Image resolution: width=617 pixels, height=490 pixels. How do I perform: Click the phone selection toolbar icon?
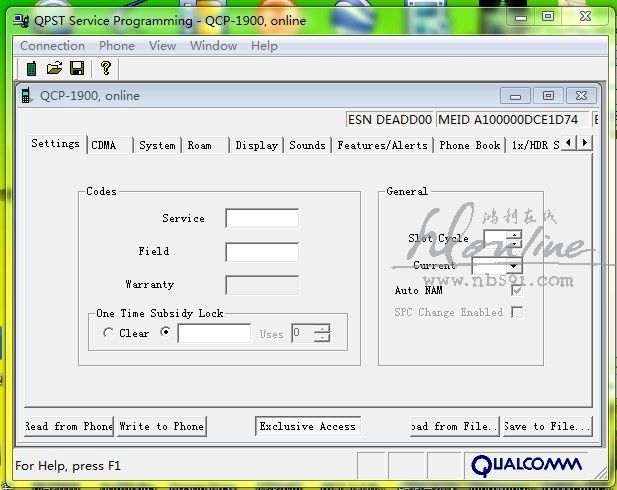click(x=31, y=68)
